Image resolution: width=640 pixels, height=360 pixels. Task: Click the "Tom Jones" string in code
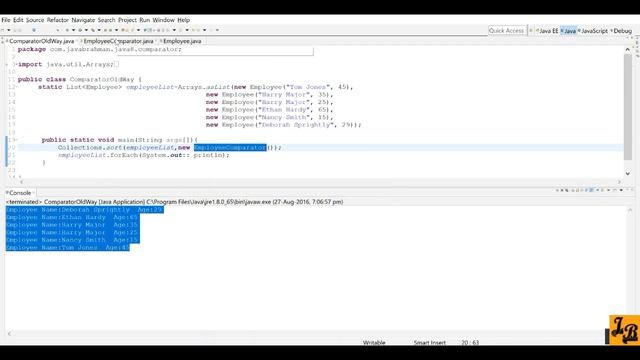[308, 87]
